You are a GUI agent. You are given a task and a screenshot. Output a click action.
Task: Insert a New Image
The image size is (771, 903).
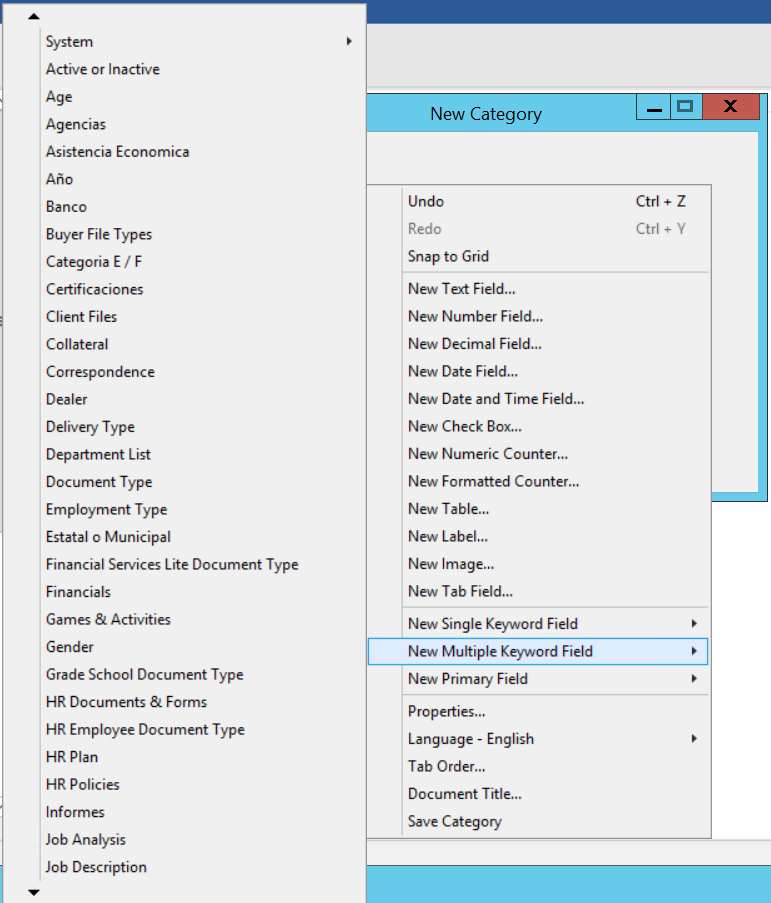pyautogui.click(x=538, y=564)
